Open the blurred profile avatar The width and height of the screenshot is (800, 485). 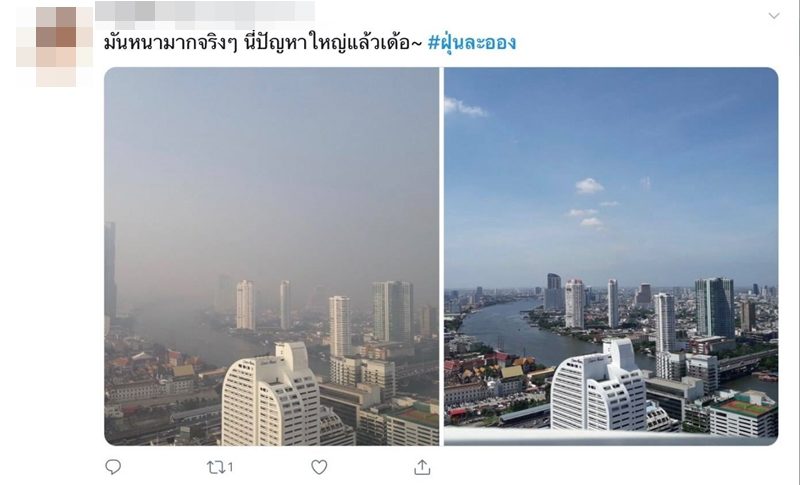pyautogui.click(x=55, y=46)
